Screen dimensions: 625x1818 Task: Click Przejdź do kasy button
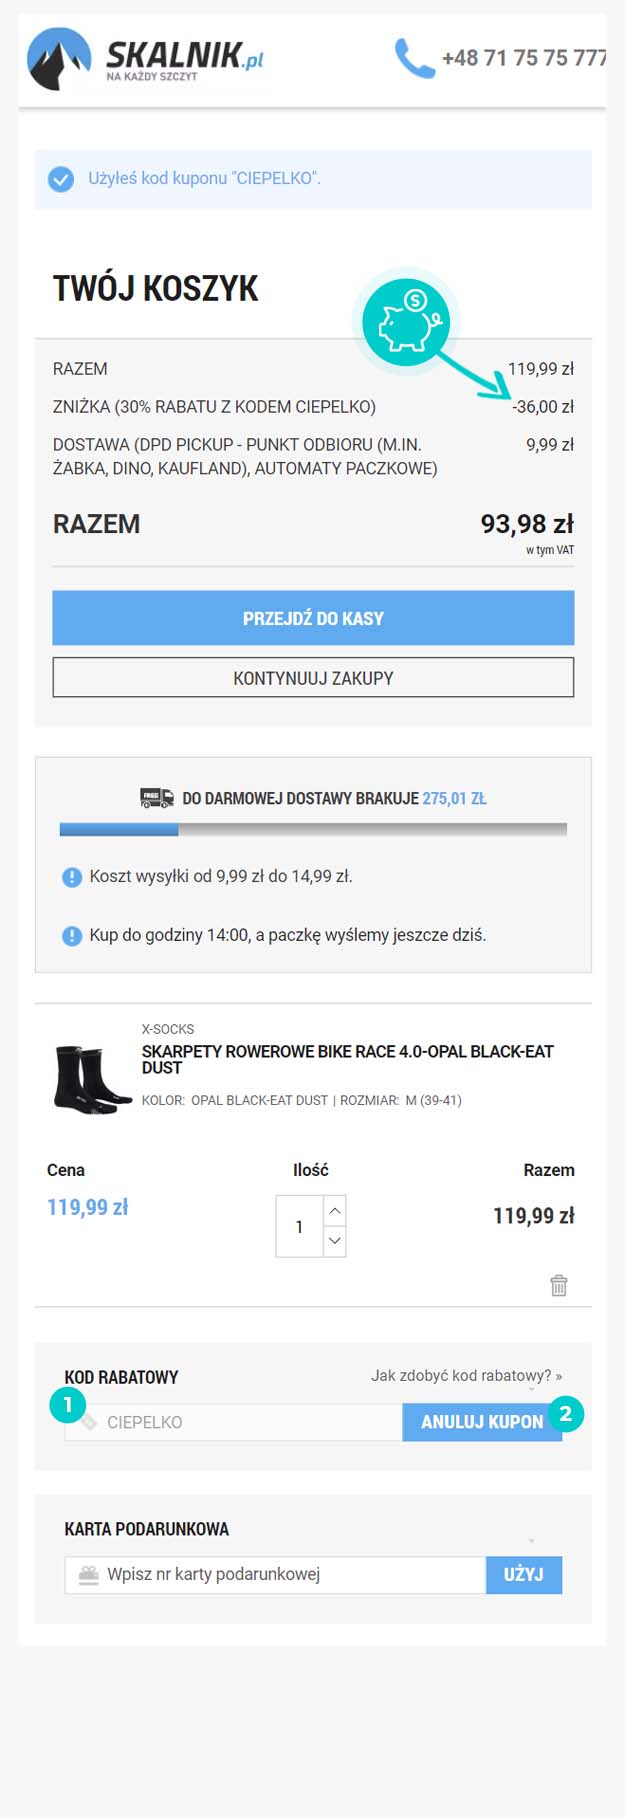click(313, 618)
